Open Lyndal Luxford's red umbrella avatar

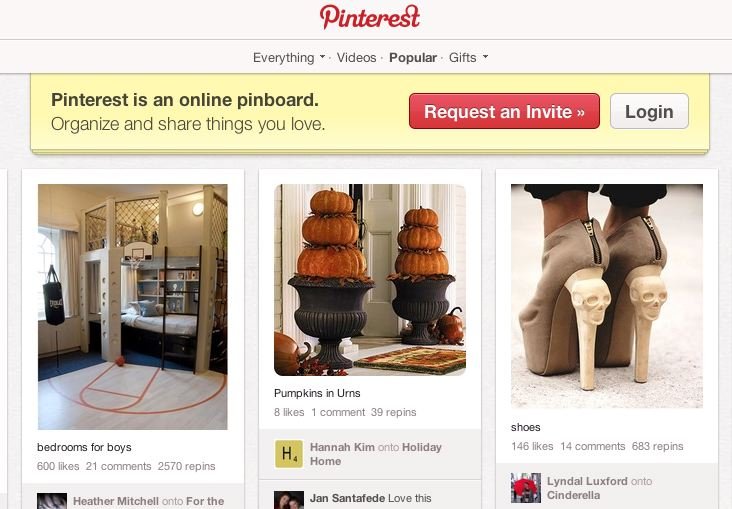526,488
